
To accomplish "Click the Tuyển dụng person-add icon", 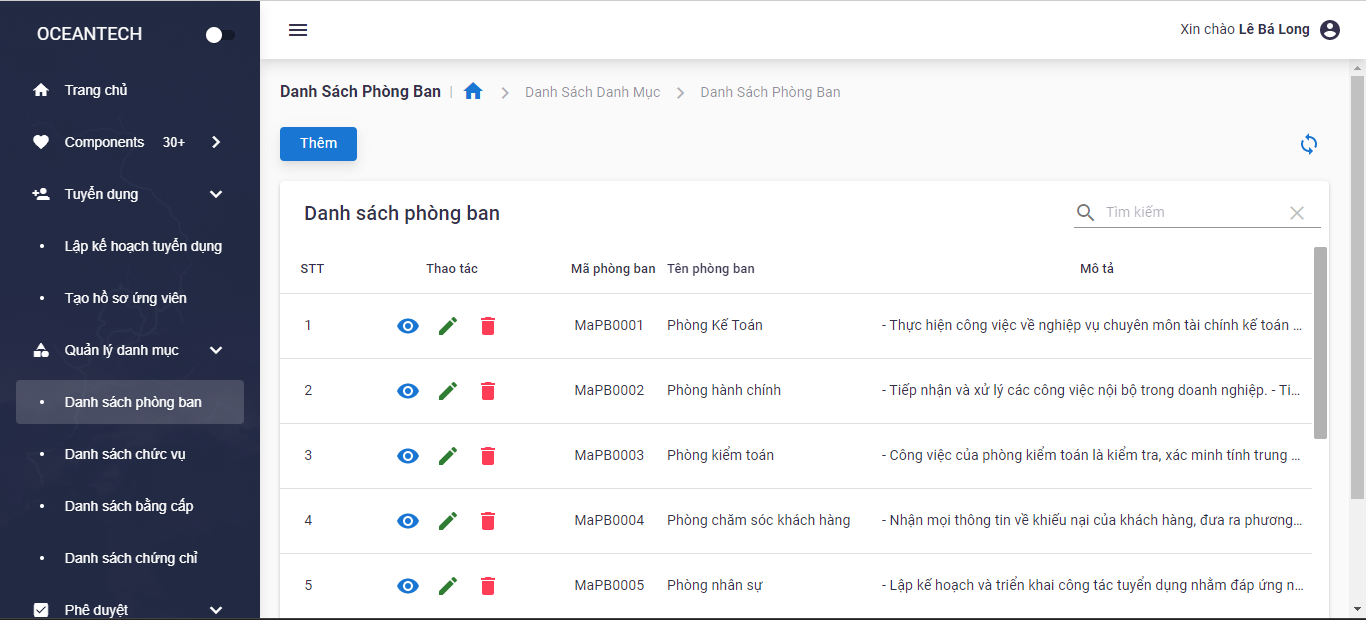I will pos(41,194).
